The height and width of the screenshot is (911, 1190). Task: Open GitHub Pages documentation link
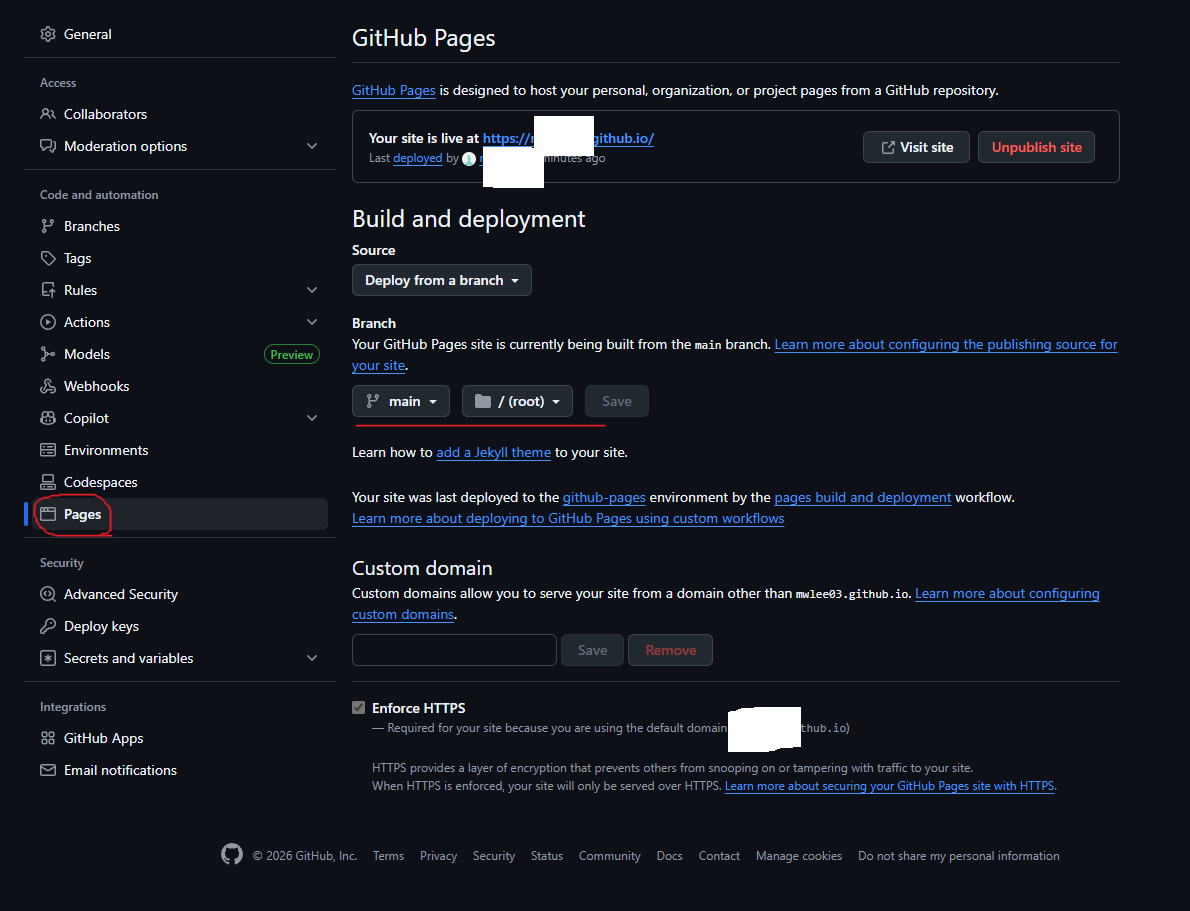[394, 90]
